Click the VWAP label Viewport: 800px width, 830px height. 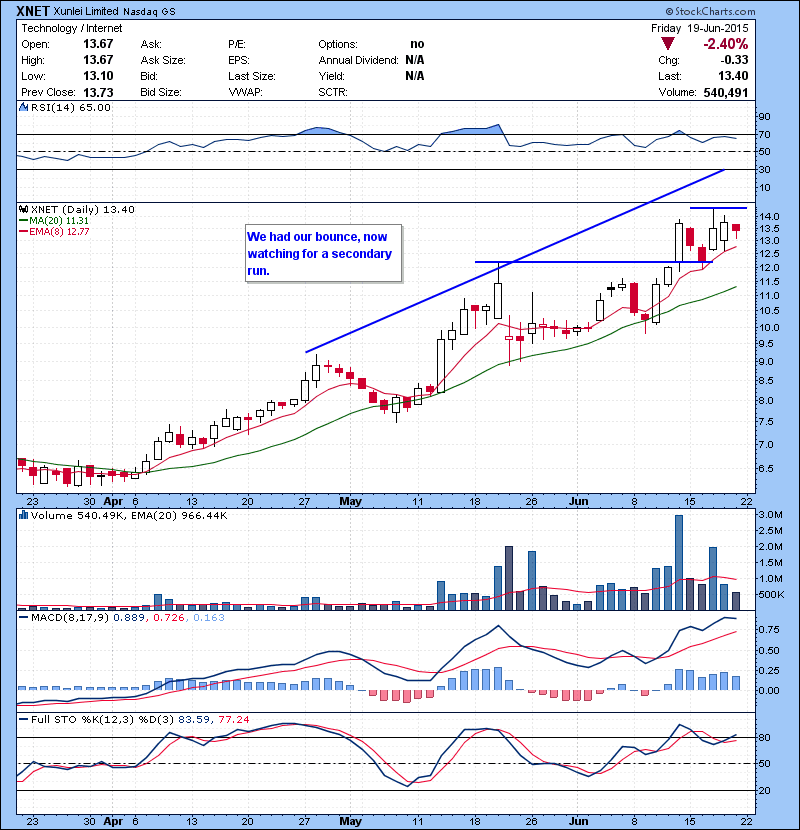coord(245,92)
